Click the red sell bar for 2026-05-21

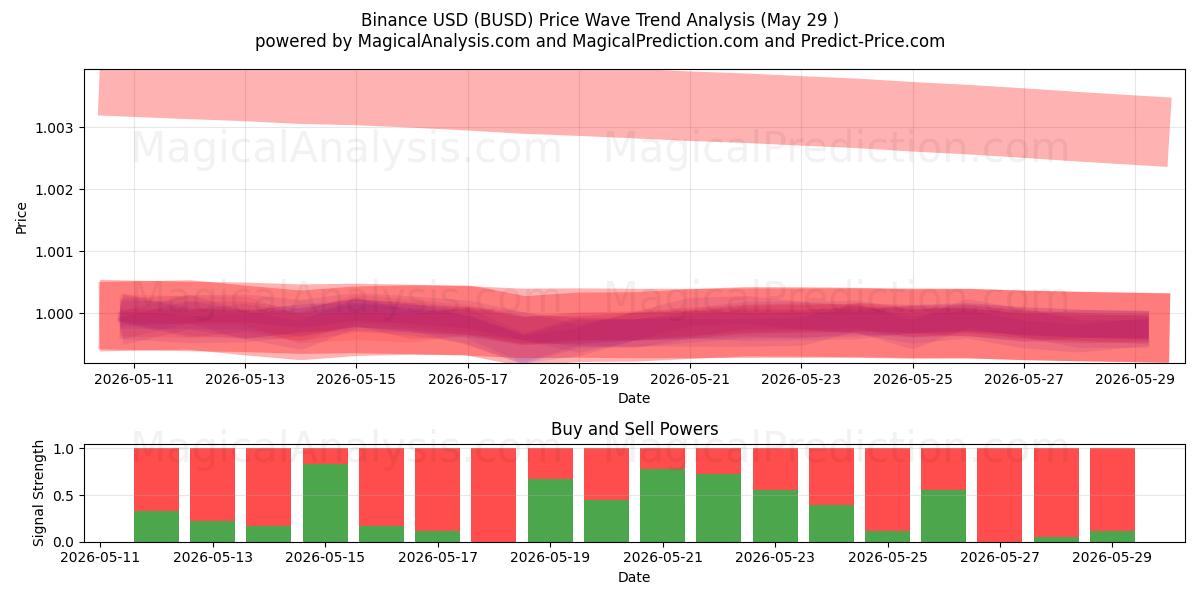pyautogui.click(x=662, y=459)
